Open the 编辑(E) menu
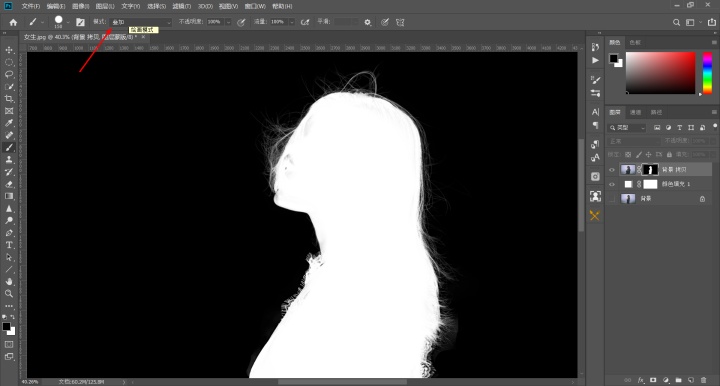720x386 pixels. (x=56, y=6)
